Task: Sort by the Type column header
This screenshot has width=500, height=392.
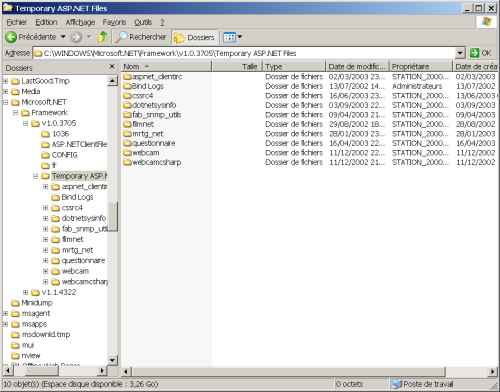Action: [294, 67]
